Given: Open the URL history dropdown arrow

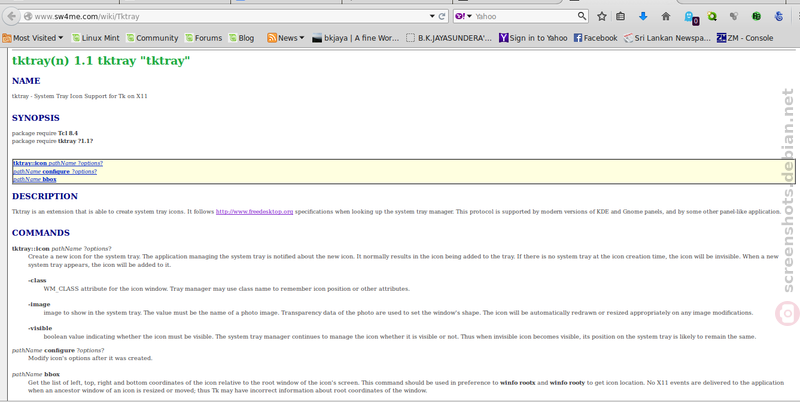Looking at the screenshot, I should tap(432, 16).
